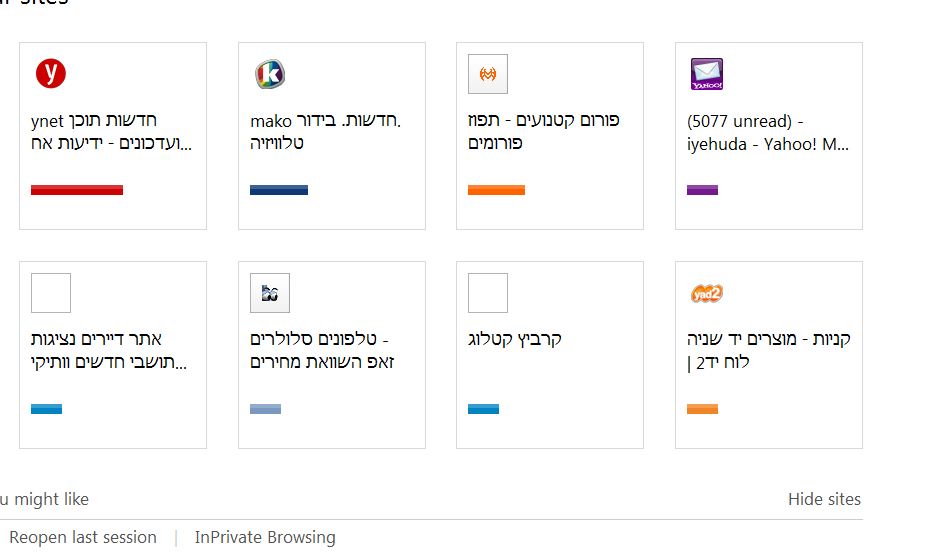Click the red ynet activity bar

(x=77, y=190)
